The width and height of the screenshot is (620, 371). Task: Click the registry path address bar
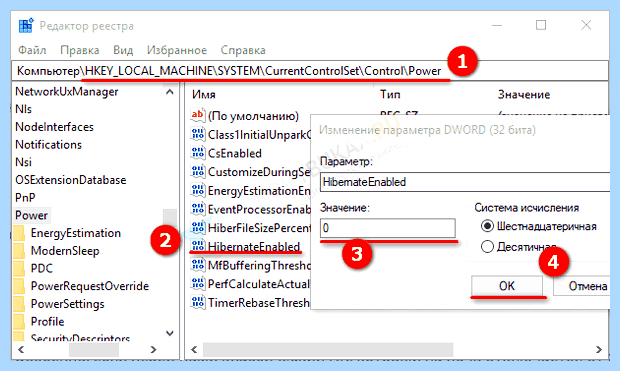tap(310, 71)
